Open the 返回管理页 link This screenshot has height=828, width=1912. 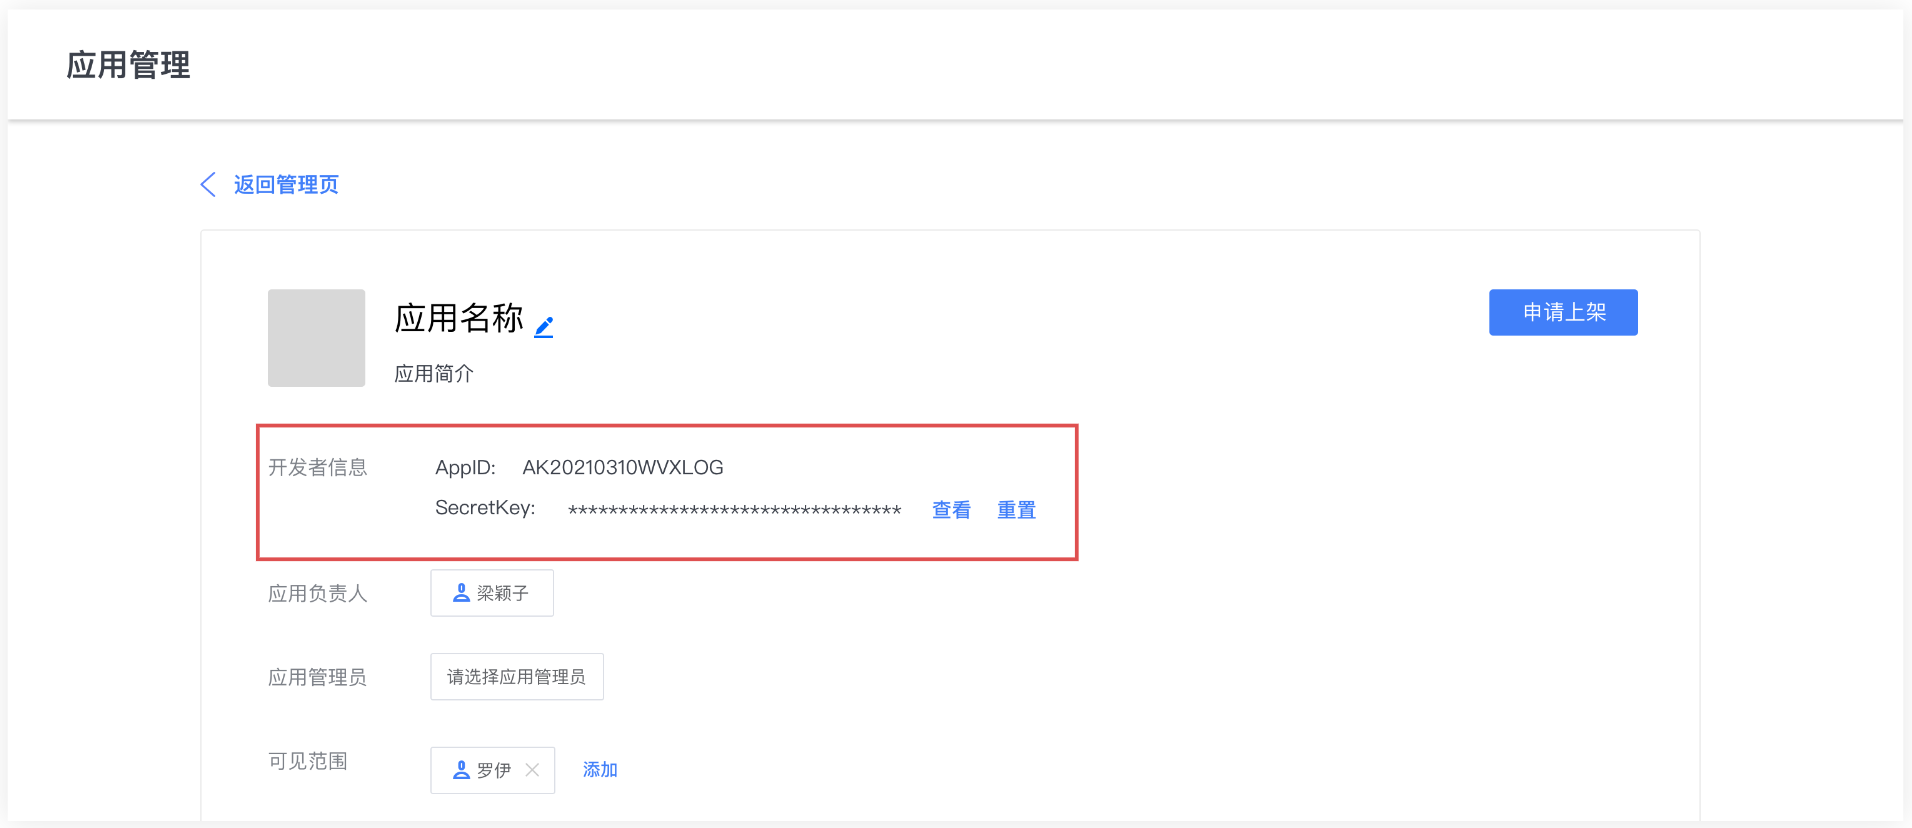286,185
